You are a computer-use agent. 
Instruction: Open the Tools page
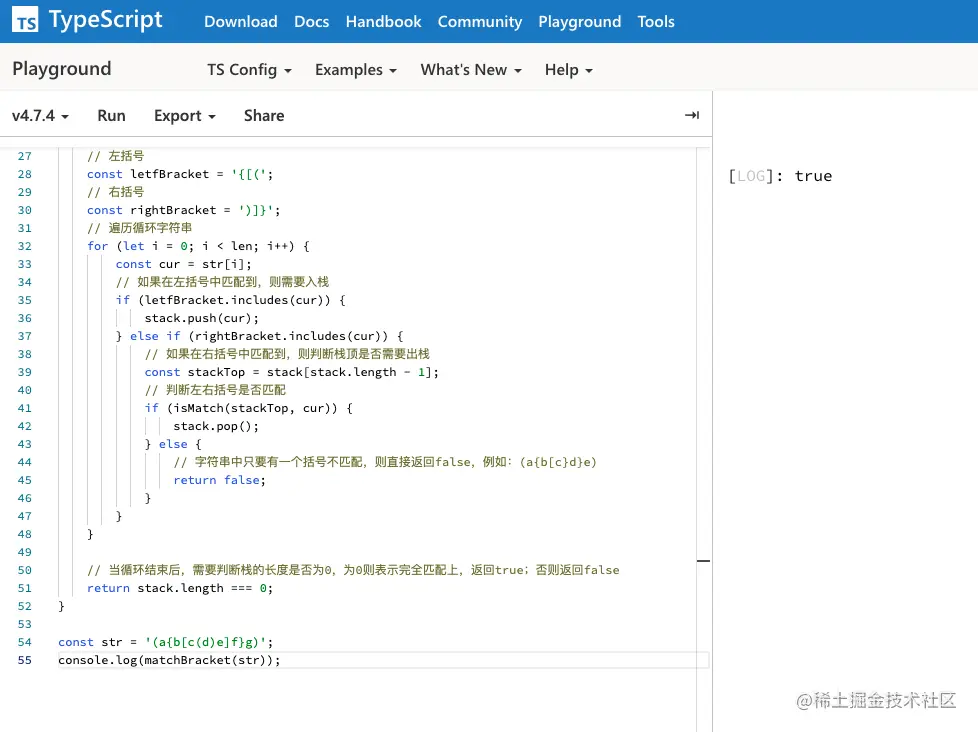(656, 22)
